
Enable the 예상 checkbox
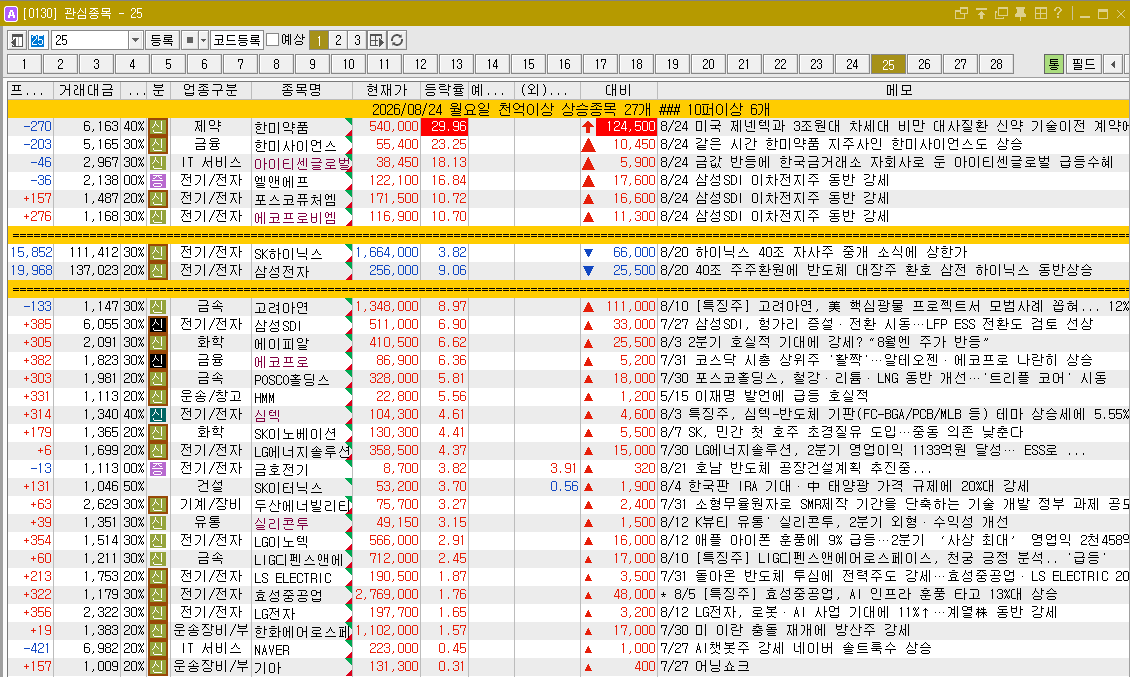pyautogui.click(x=272, y=40)
